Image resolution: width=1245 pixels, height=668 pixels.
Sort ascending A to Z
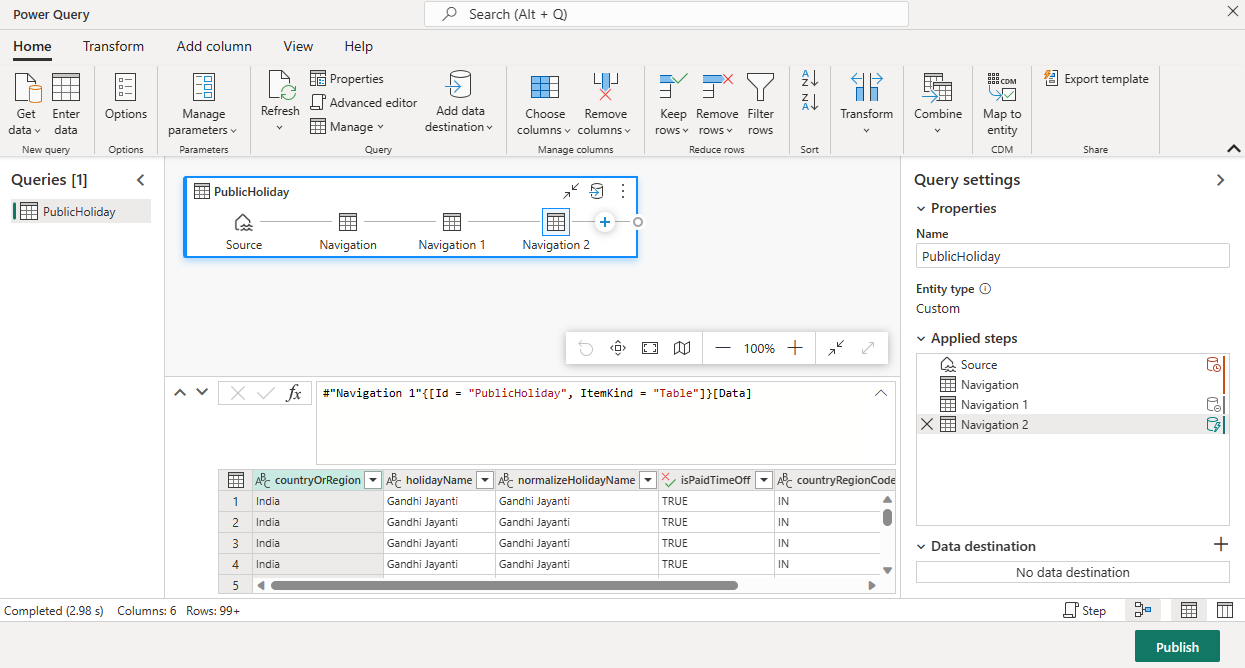pyautogui.click(x=810, y=79)
